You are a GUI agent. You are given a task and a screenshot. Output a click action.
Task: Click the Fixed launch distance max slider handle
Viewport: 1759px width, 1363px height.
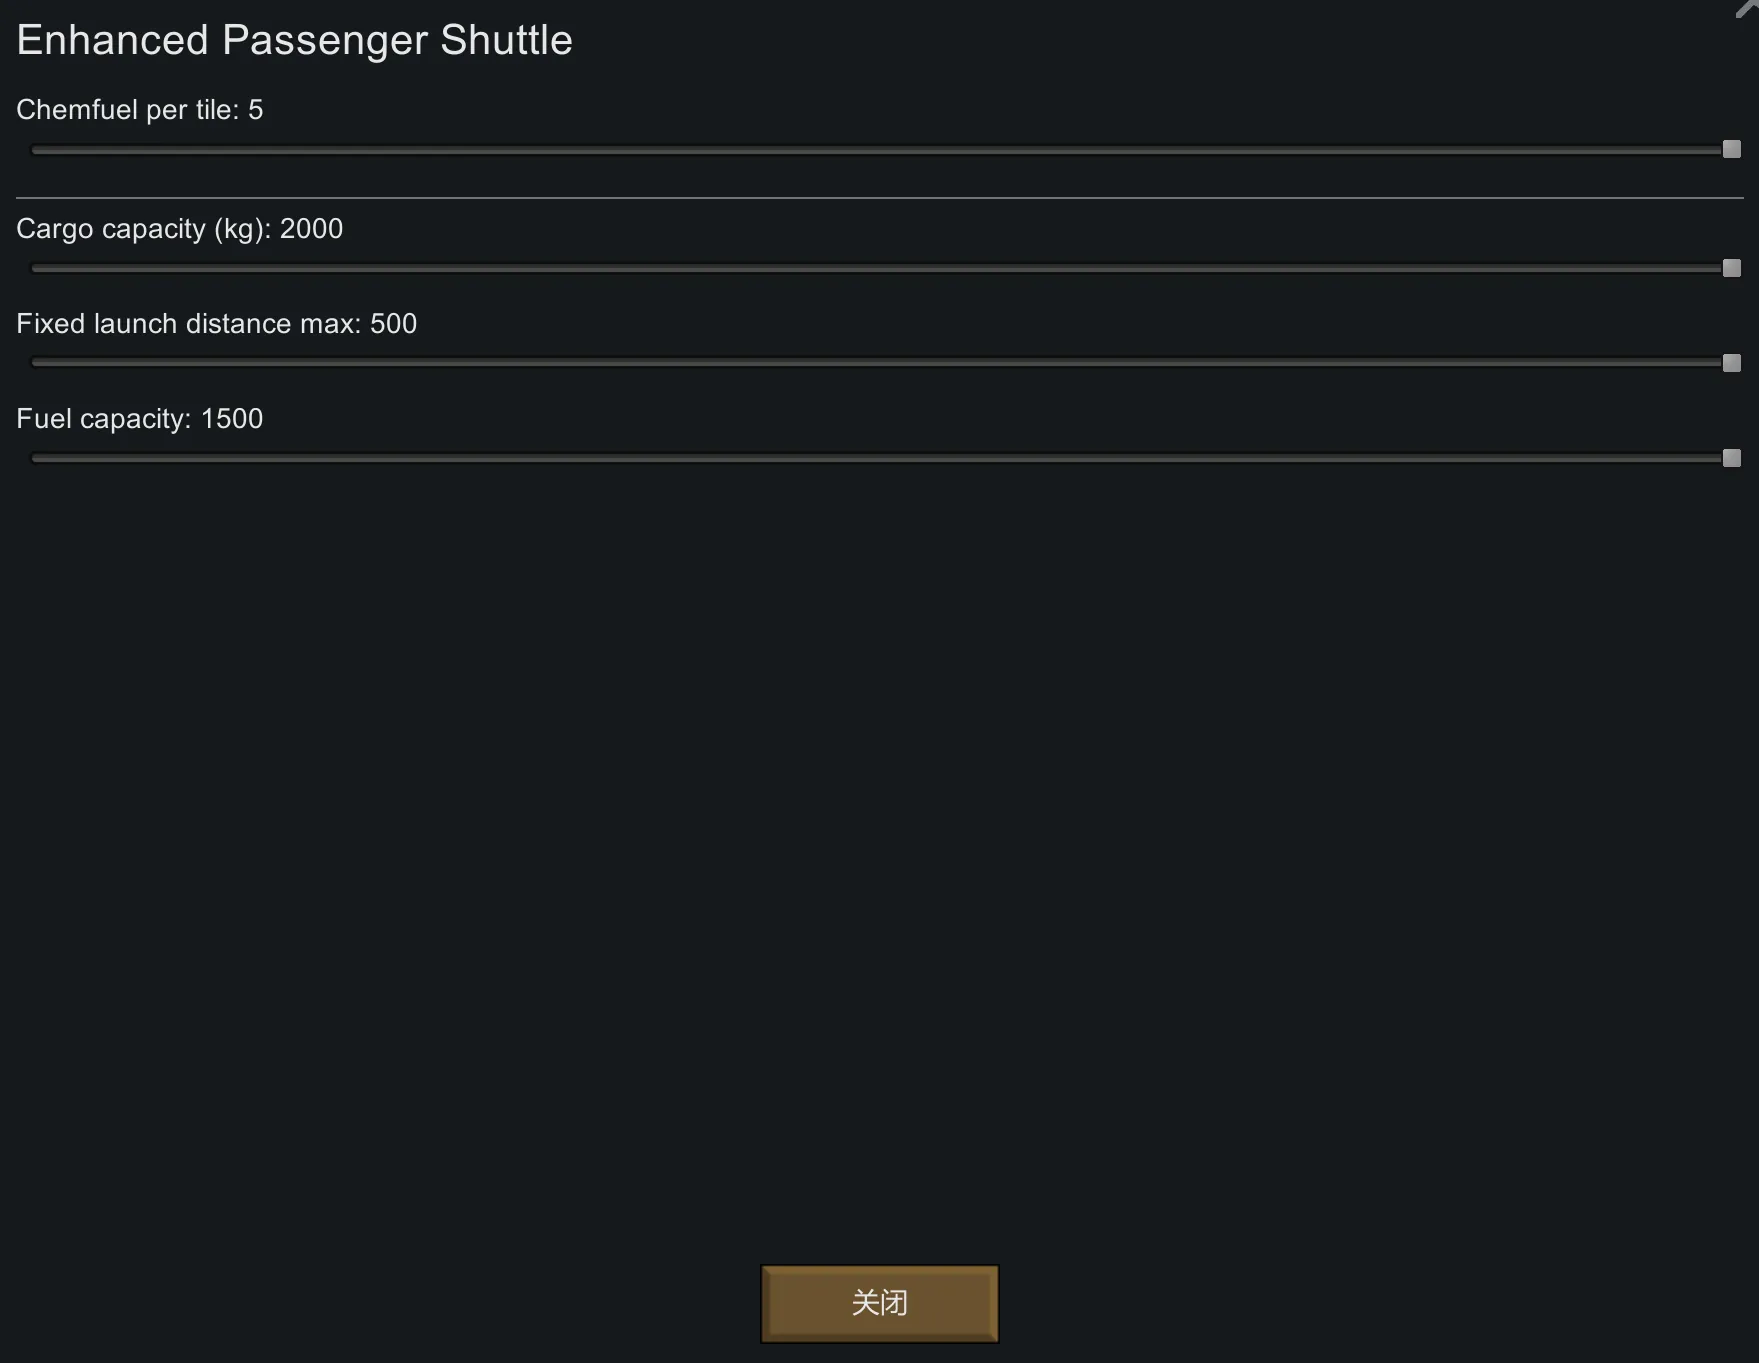[1731, 364]
